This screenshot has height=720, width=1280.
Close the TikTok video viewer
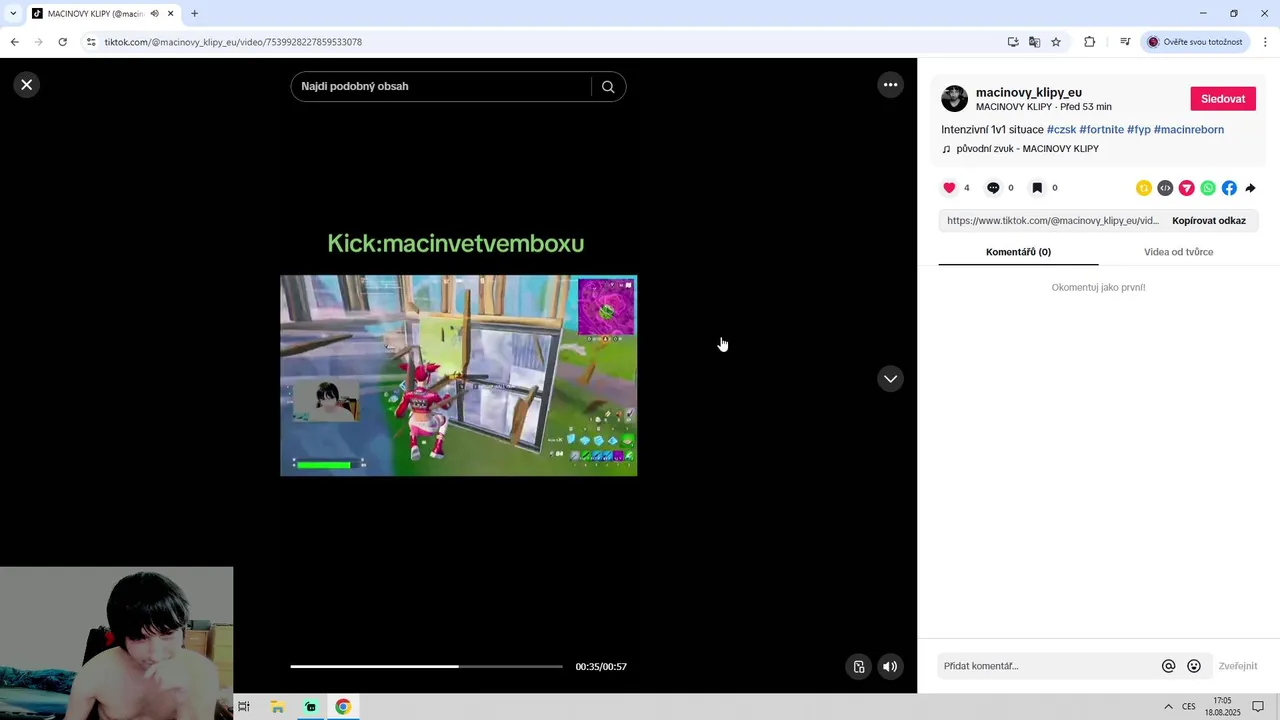point(27,85)
